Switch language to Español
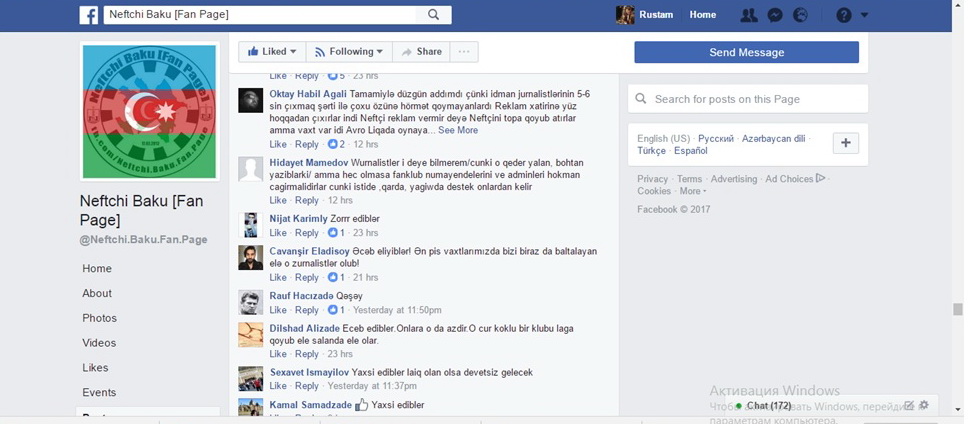Screen dimensions: 968x424 691,151
